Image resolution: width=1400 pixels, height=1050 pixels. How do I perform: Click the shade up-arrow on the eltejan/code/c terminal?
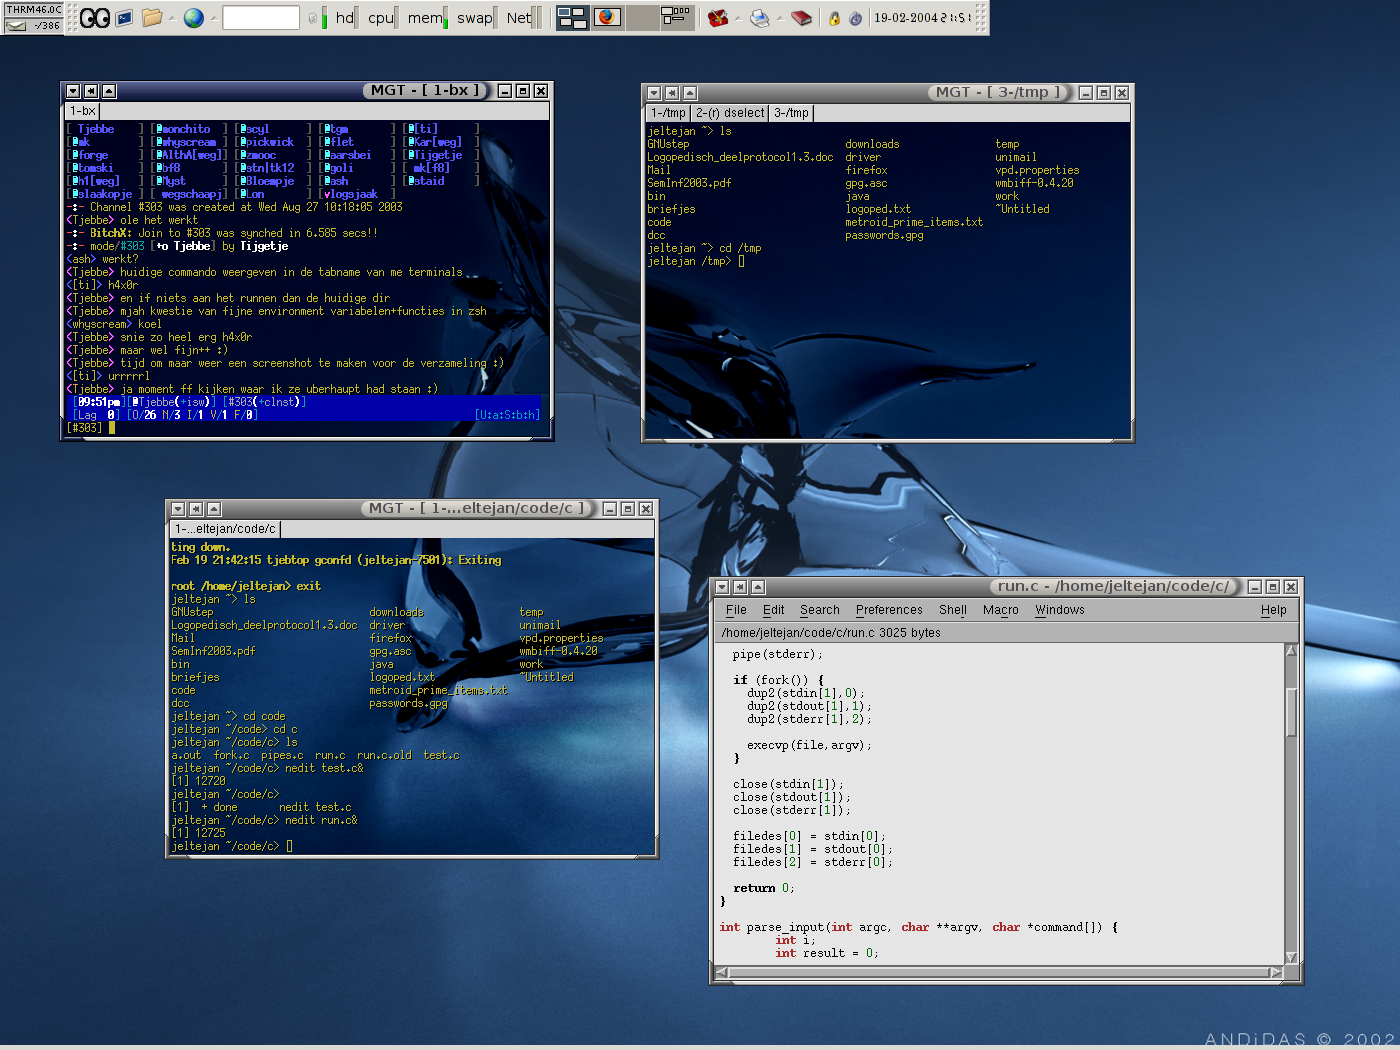(214, 509)
